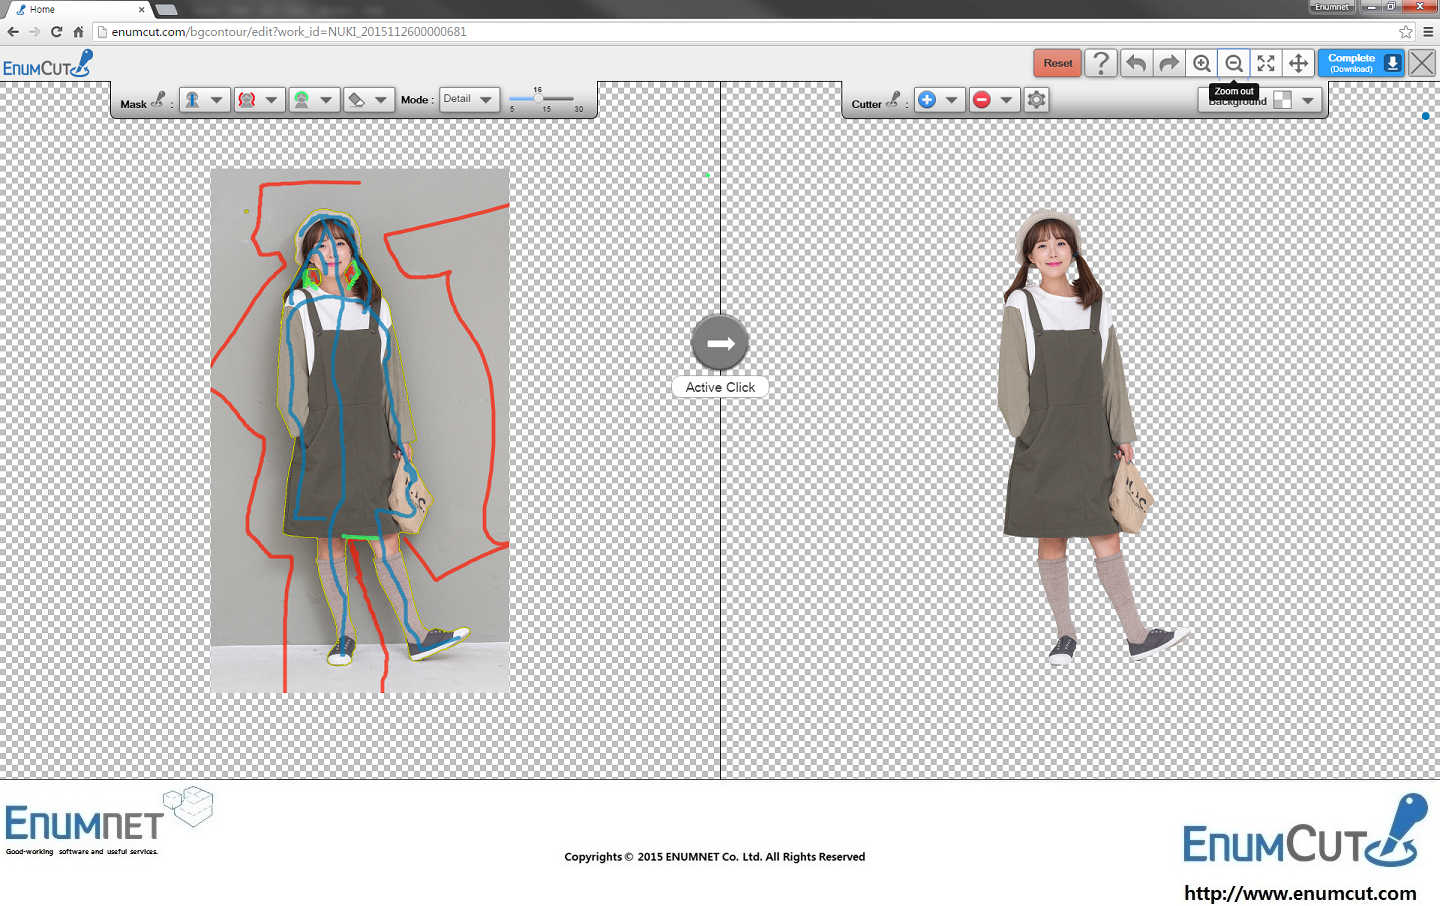Click the EnumCut logo at top left
This screenshot has width=1440, height=906.
point(48,64)
